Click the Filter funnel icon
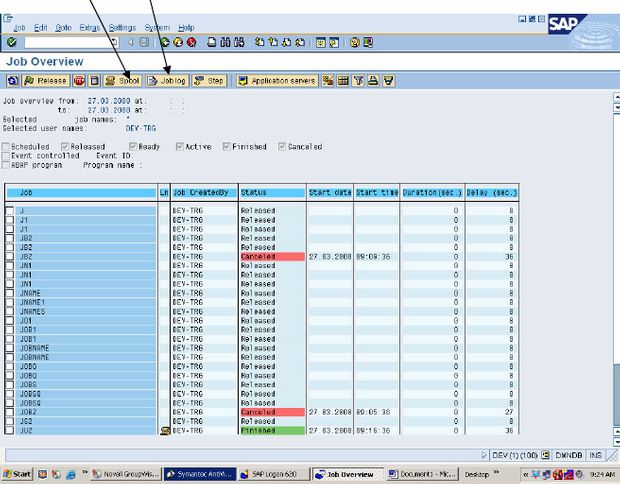 point(358,81)
